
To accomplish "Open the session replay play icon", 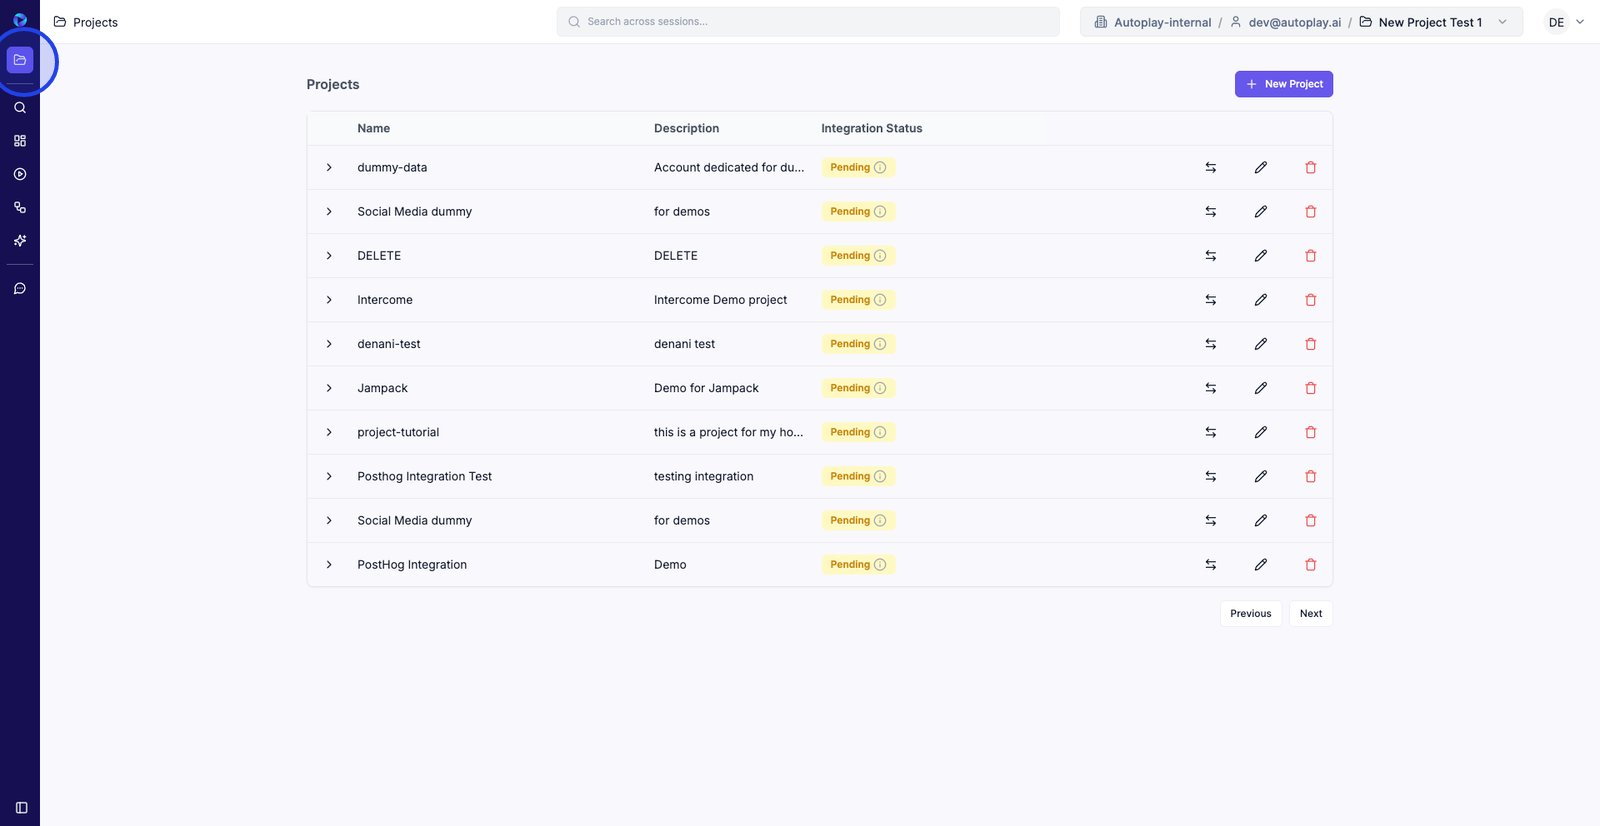I will (x=20, y=174).
